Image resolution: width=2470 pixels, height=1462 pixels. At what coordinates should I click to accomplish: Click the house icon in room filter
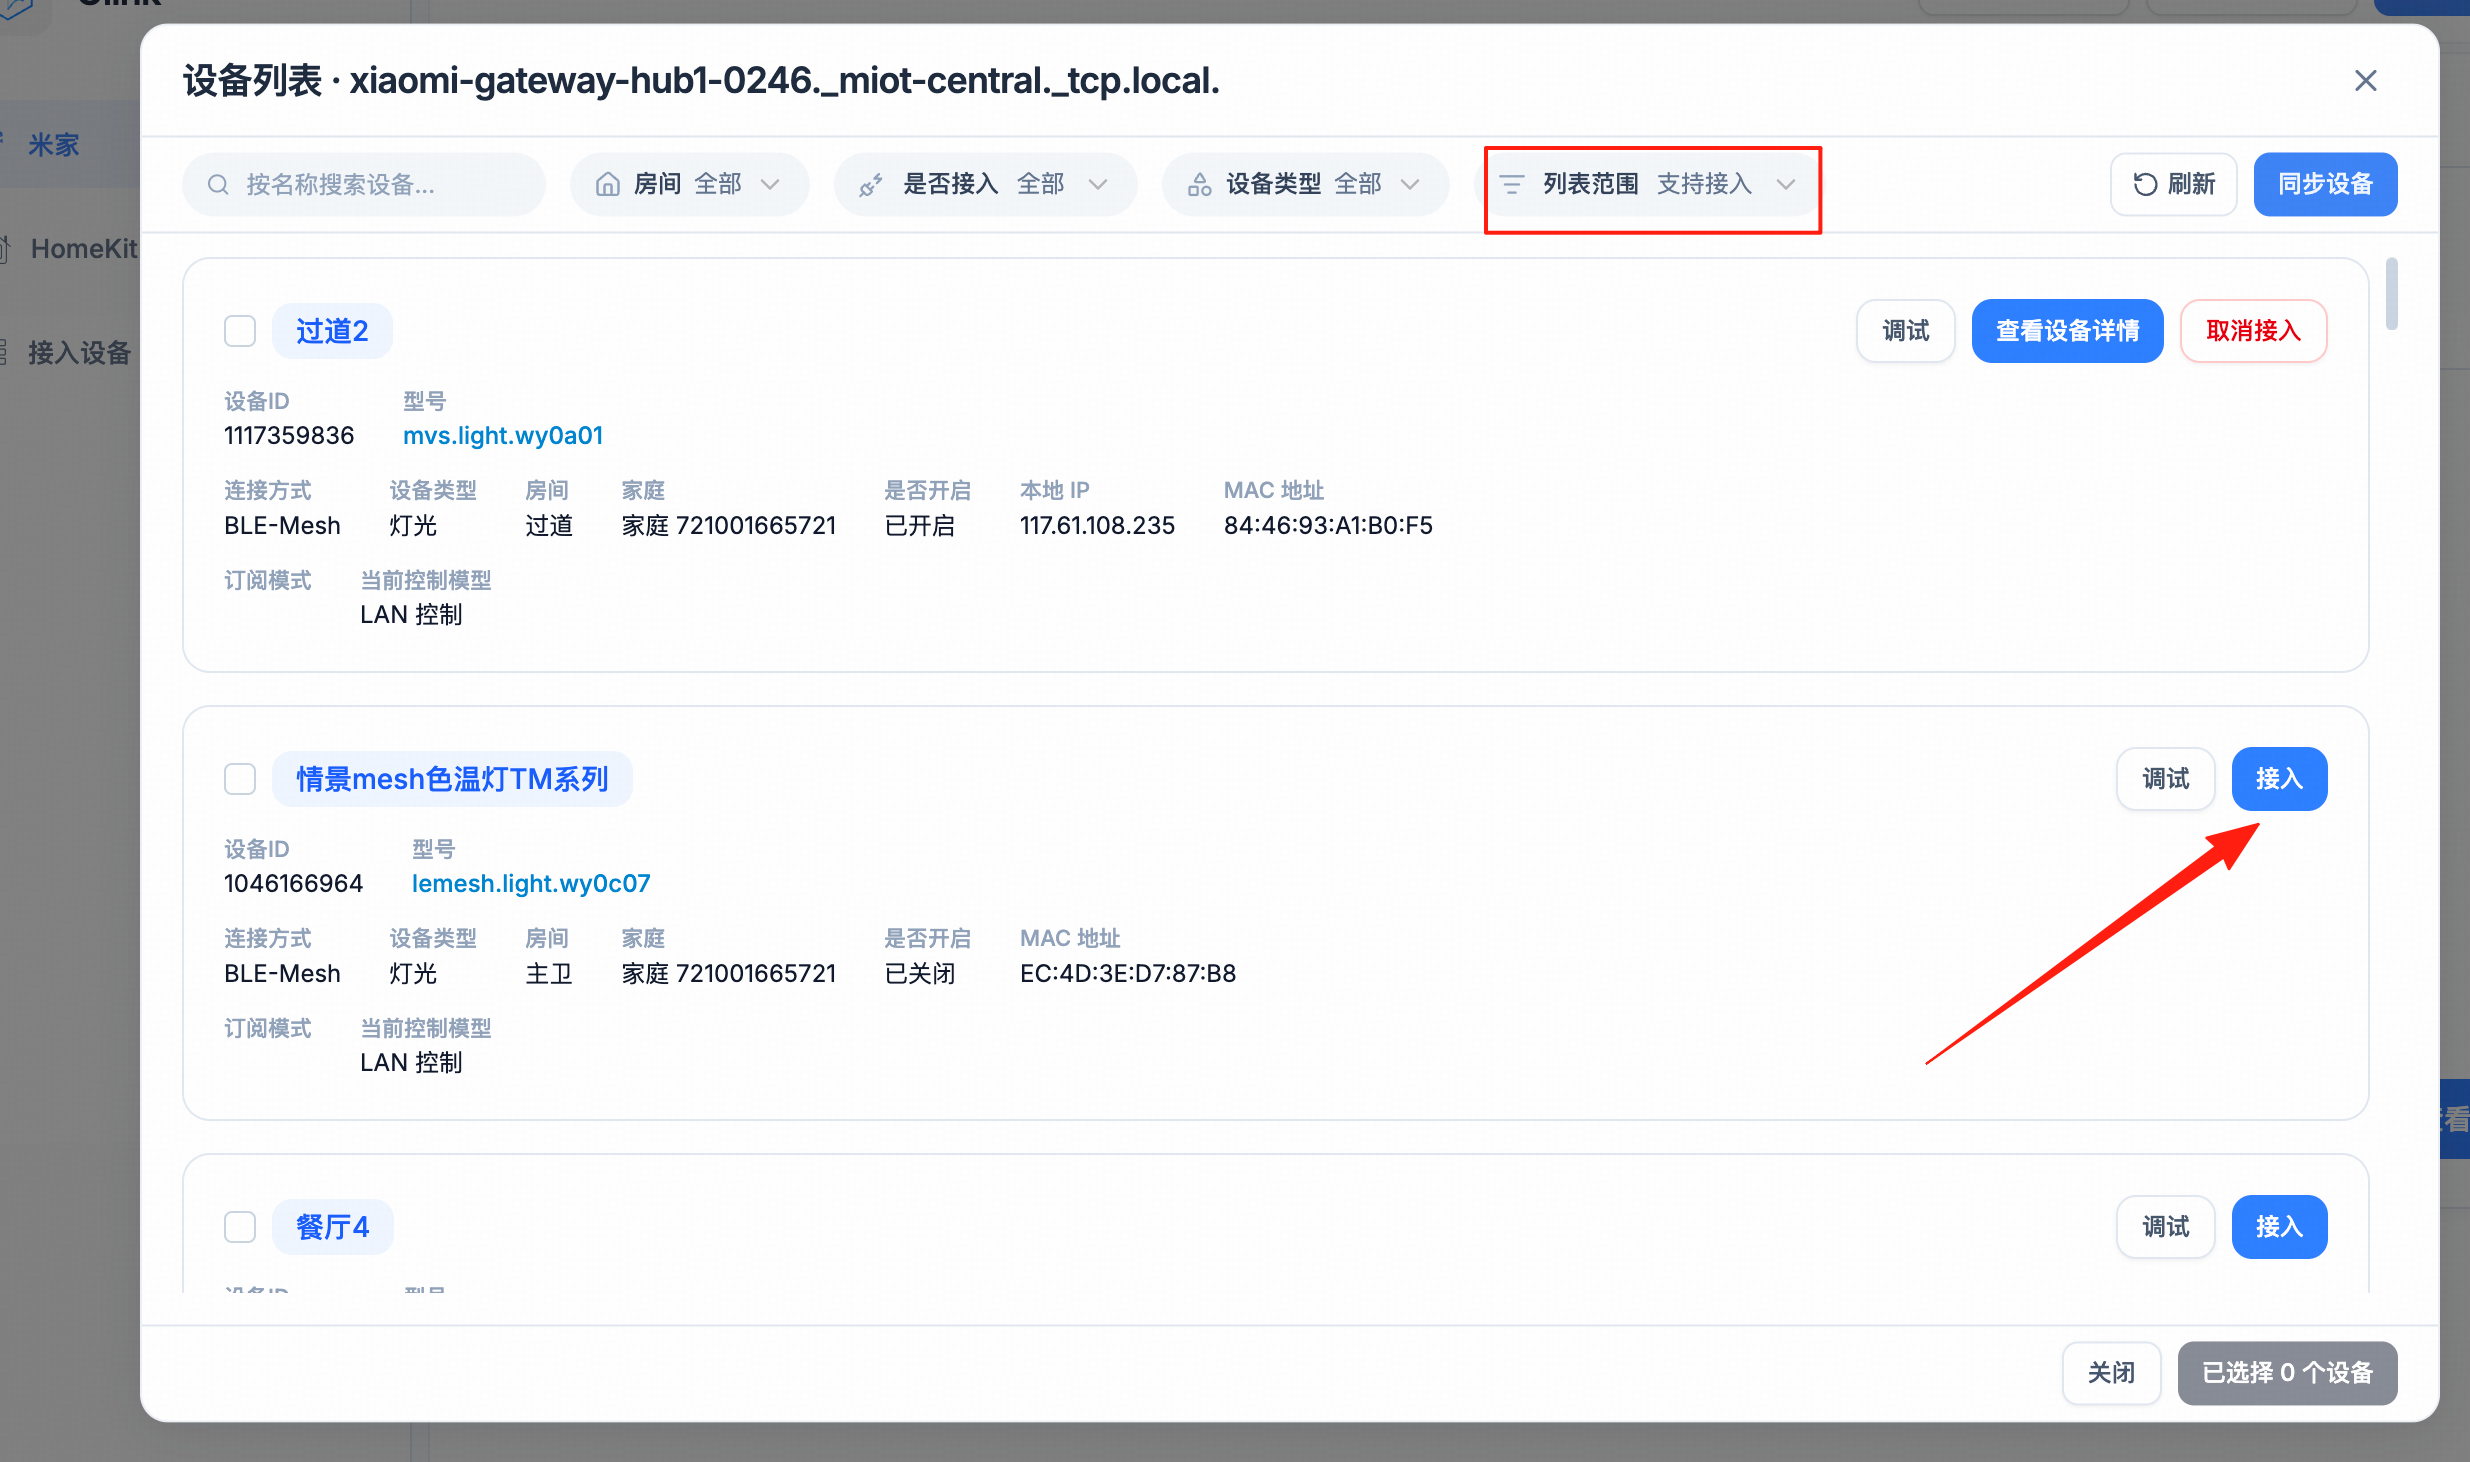pyautogui.click(x=607, y=185)
